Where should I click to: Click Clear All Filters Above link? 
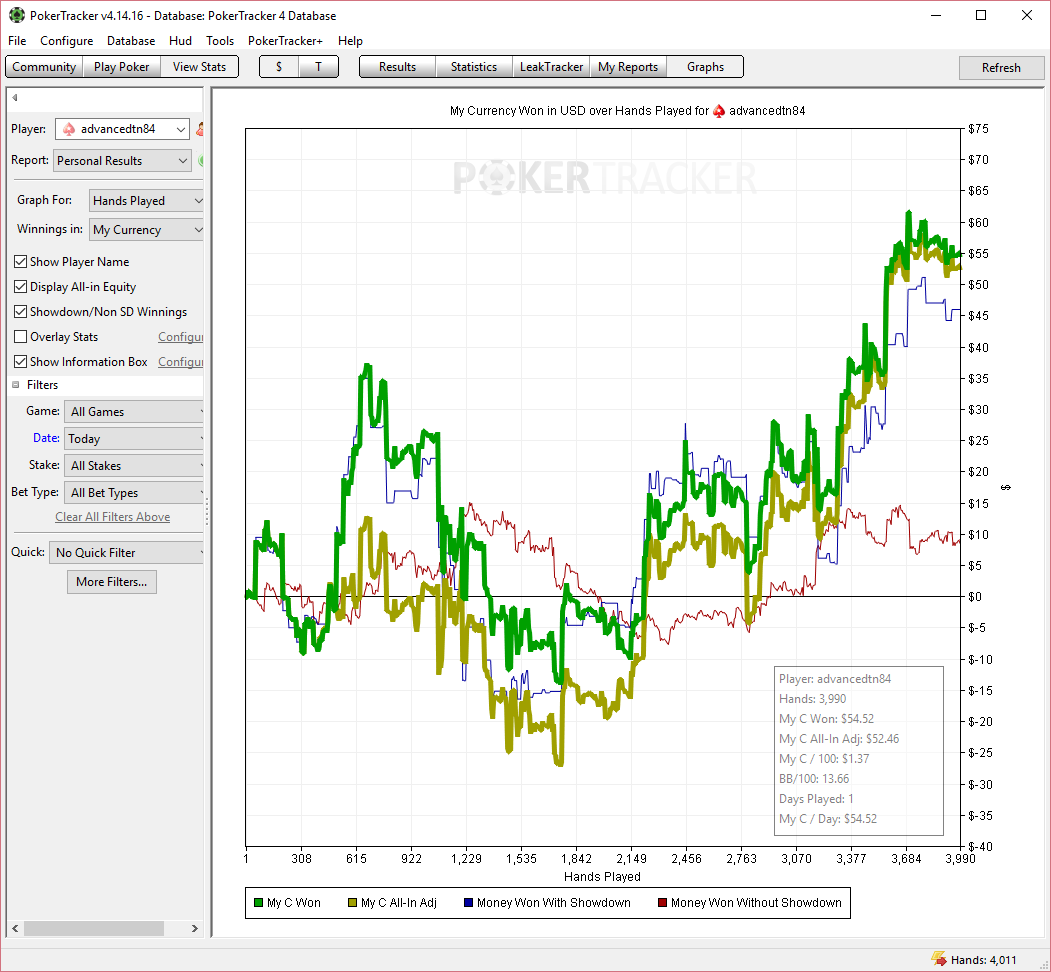click(x=113, y=517)
